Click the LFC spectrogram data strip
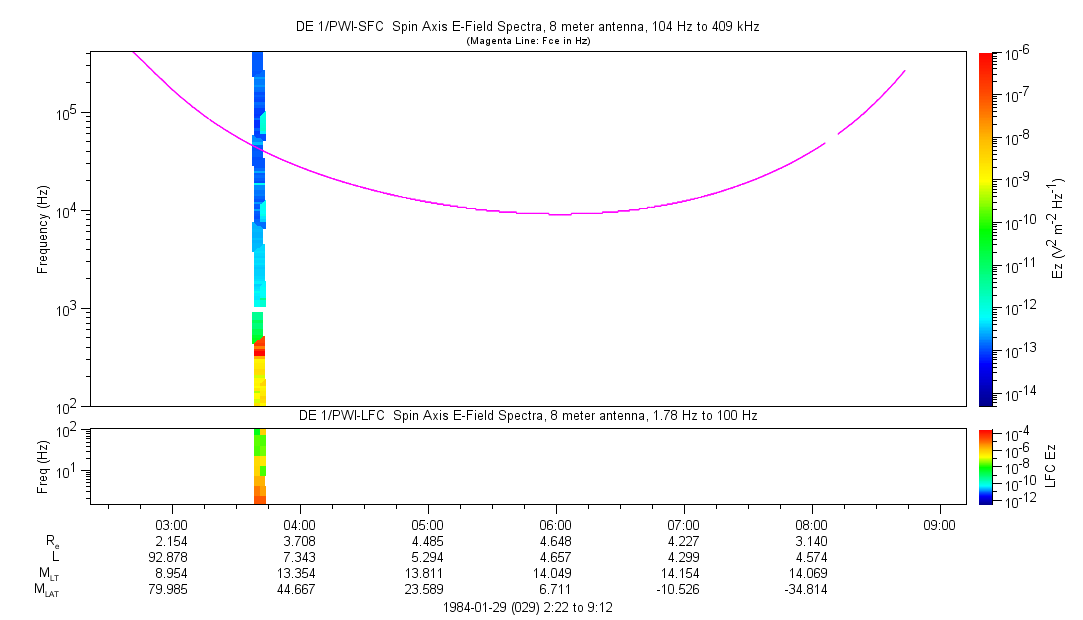Image resolution: width=1083 pixels, height=620 pixels. [260, 466]
